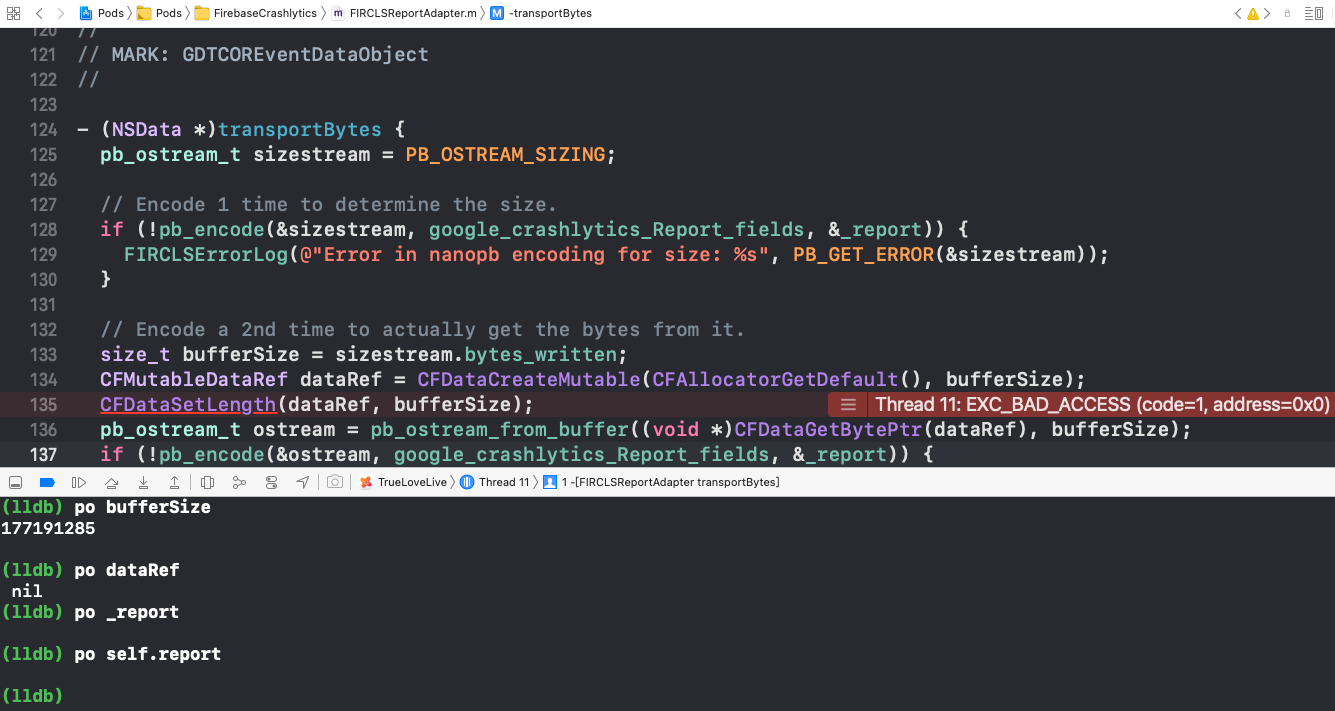Click the 'Encode 1 time' comment line

[x=328, y=204]
